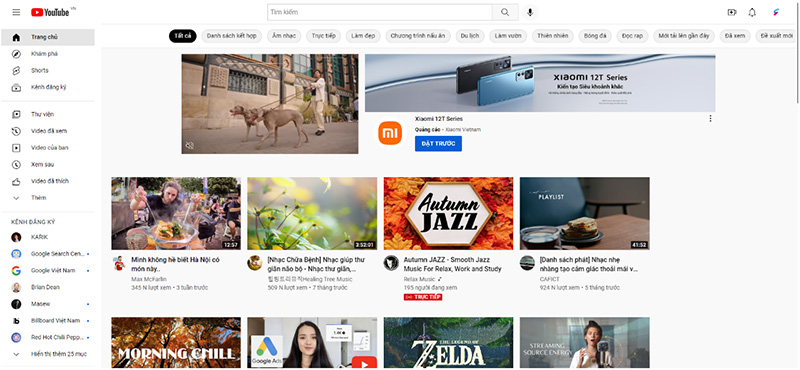Viewport: 800px width, 370px height.
Task: Click the Xiaomi Mi logo
Action: [x=390, y=133]
